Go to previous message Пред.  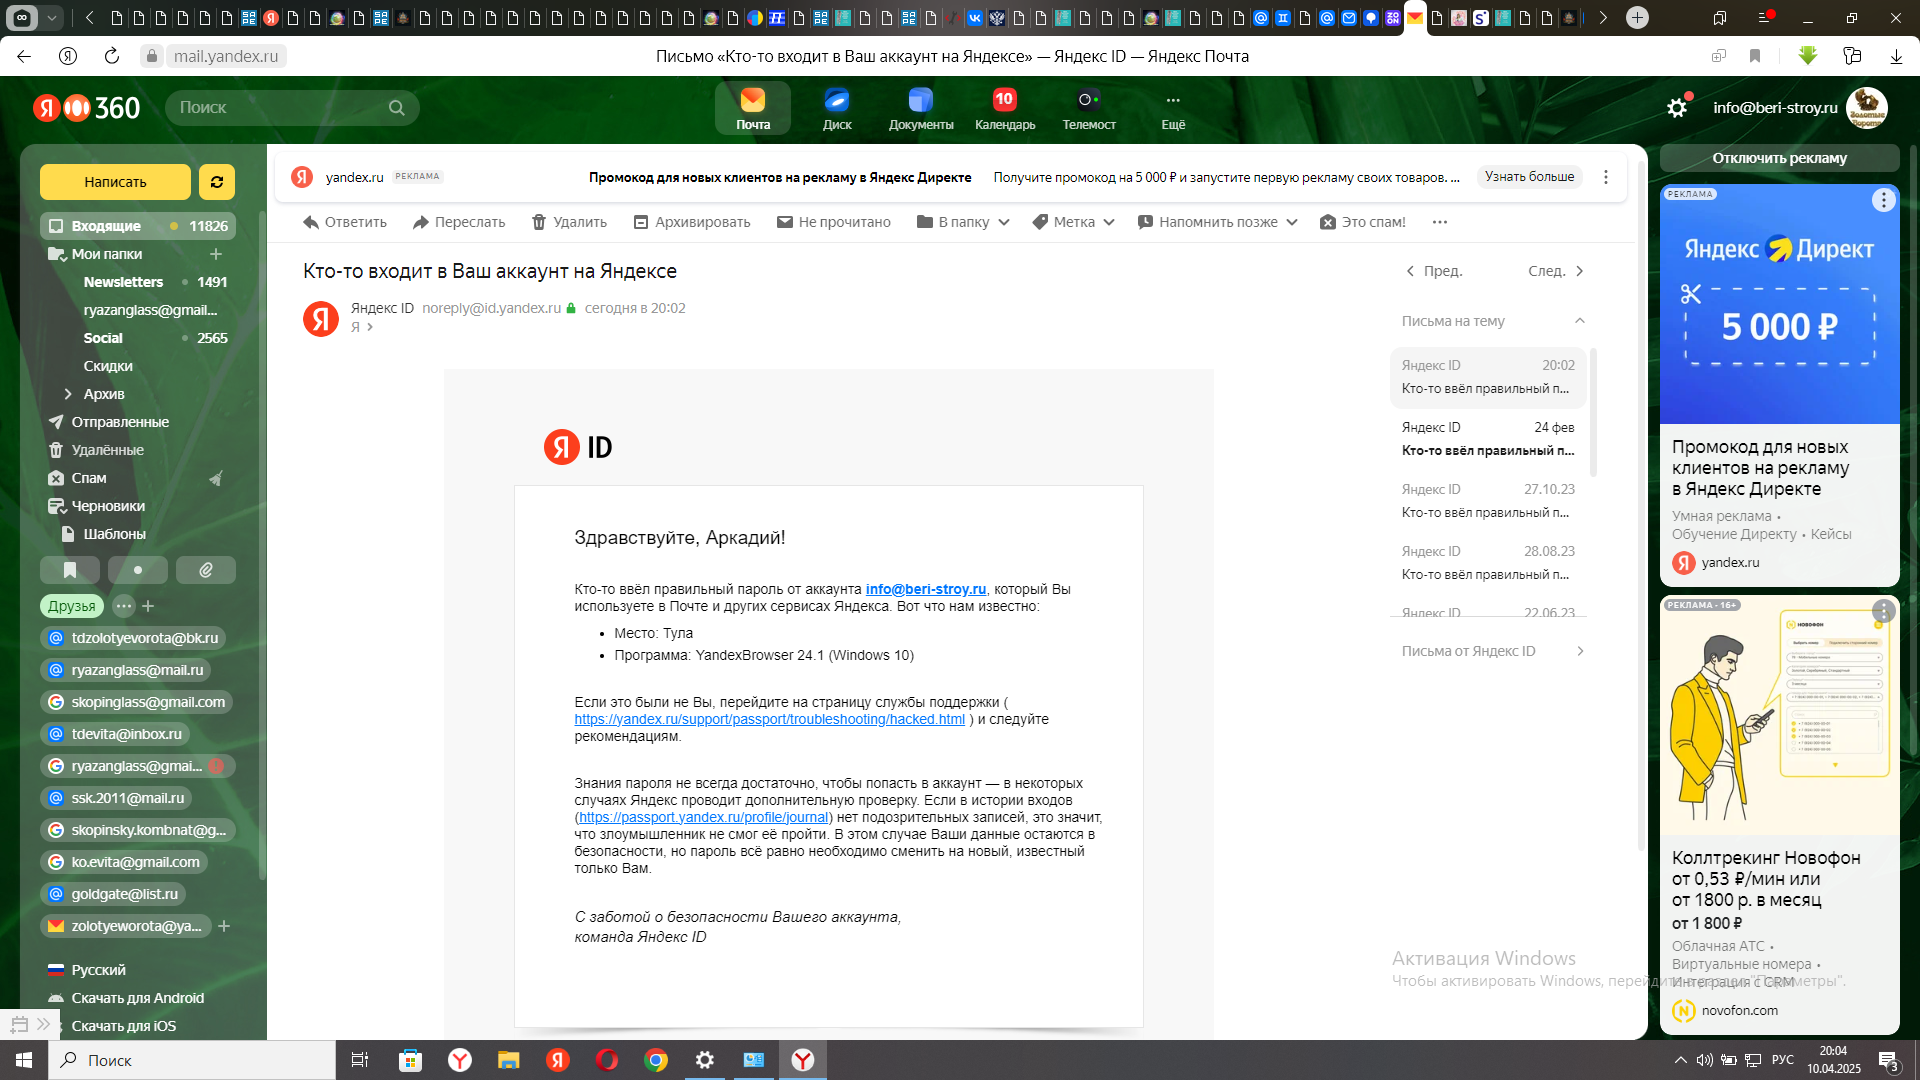coord(1434,271)
